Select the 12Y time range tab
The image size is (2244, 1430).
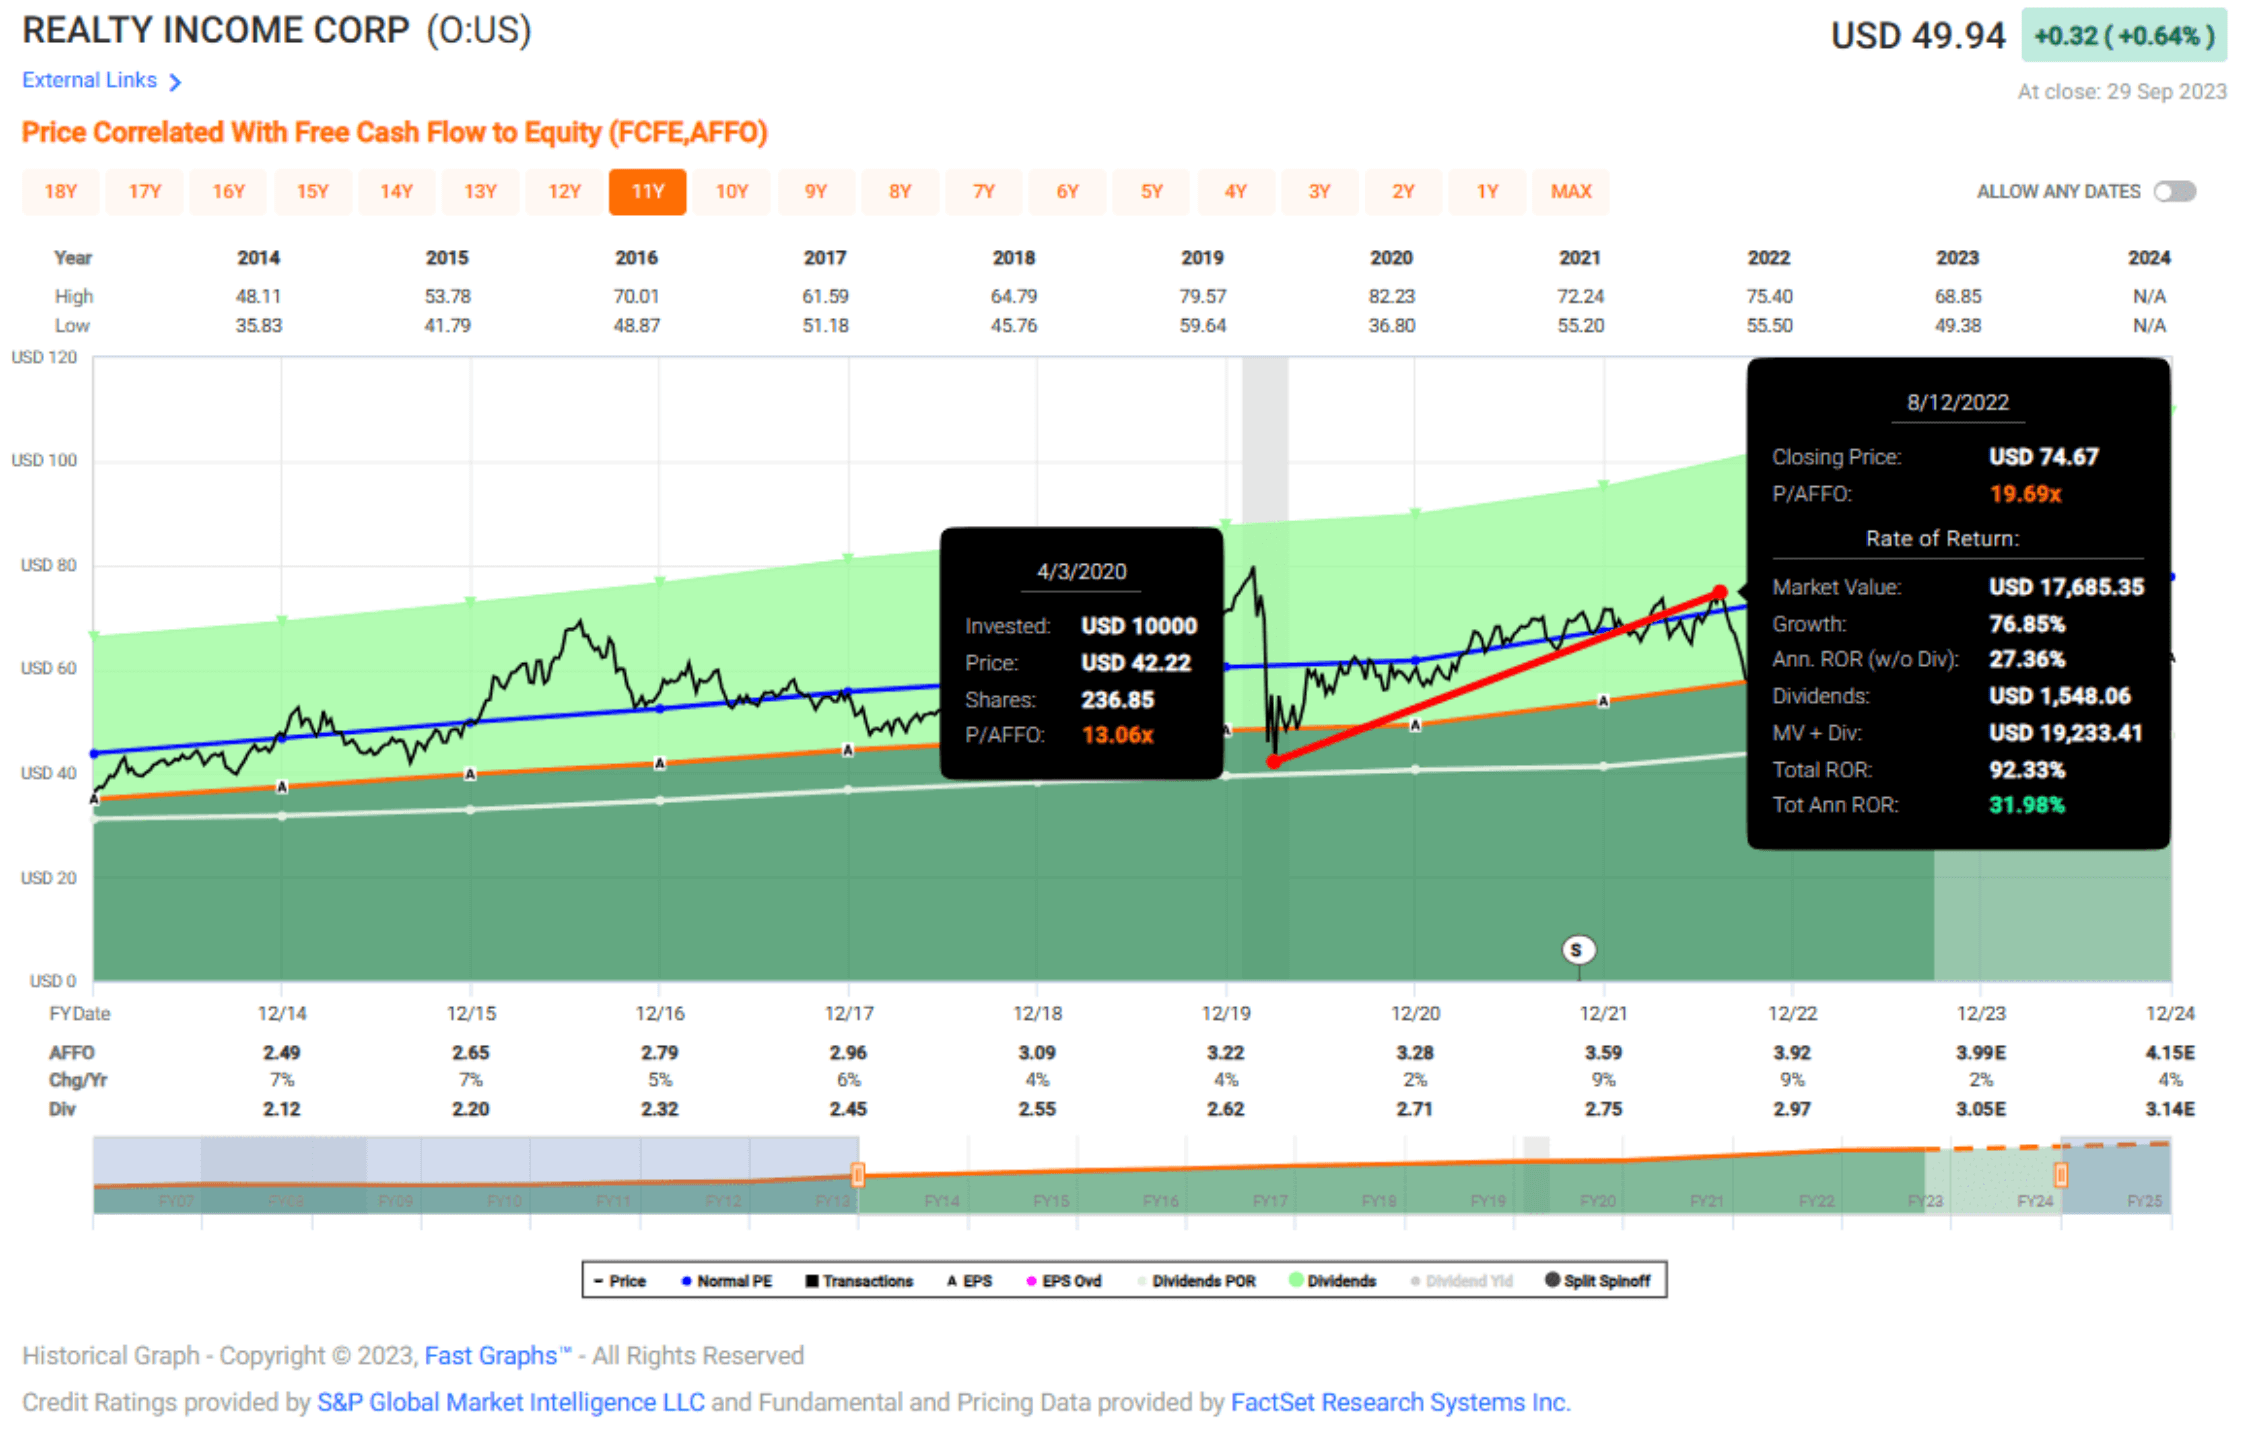pyautogui.click(x=565, y=191)
